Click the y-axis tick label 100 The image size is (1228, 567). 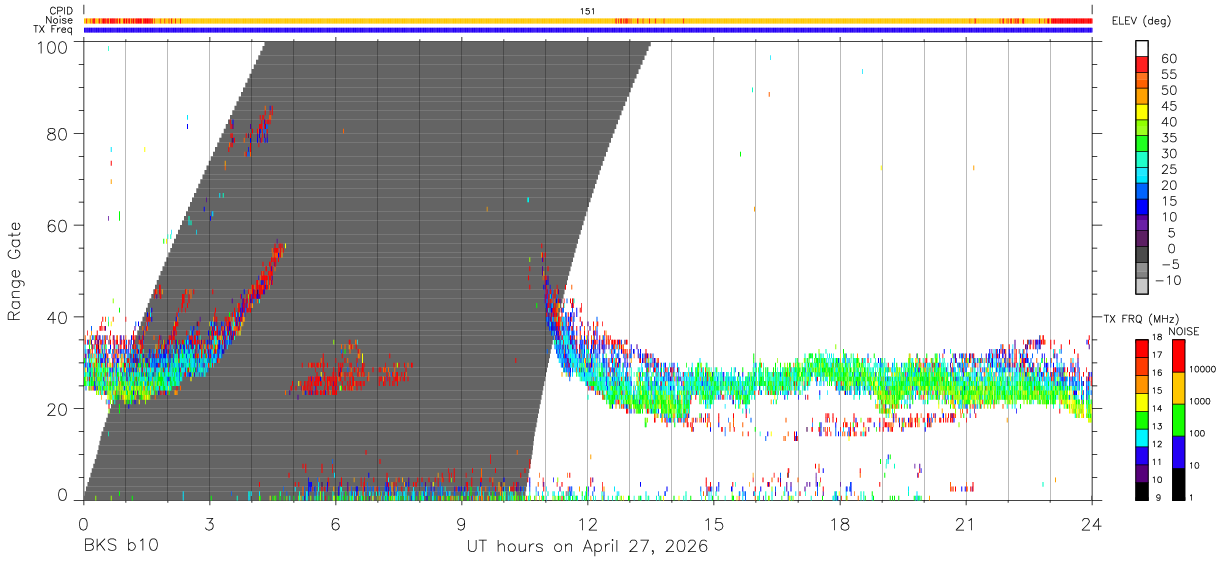pos(52,47)
